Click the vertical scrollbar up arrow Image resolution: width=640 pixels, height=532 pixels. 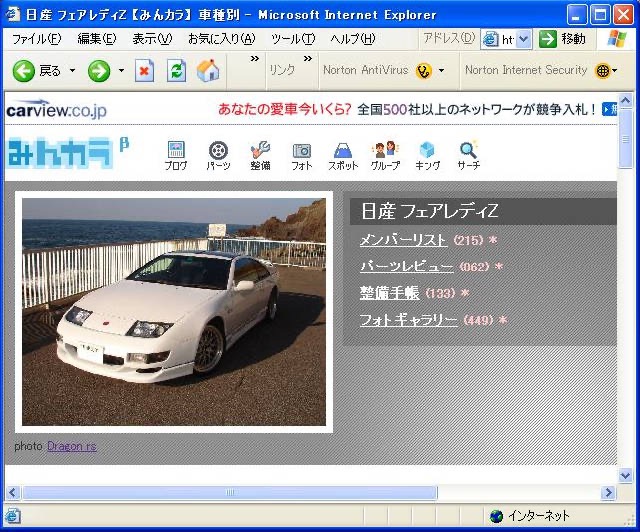tap(625, 100)
